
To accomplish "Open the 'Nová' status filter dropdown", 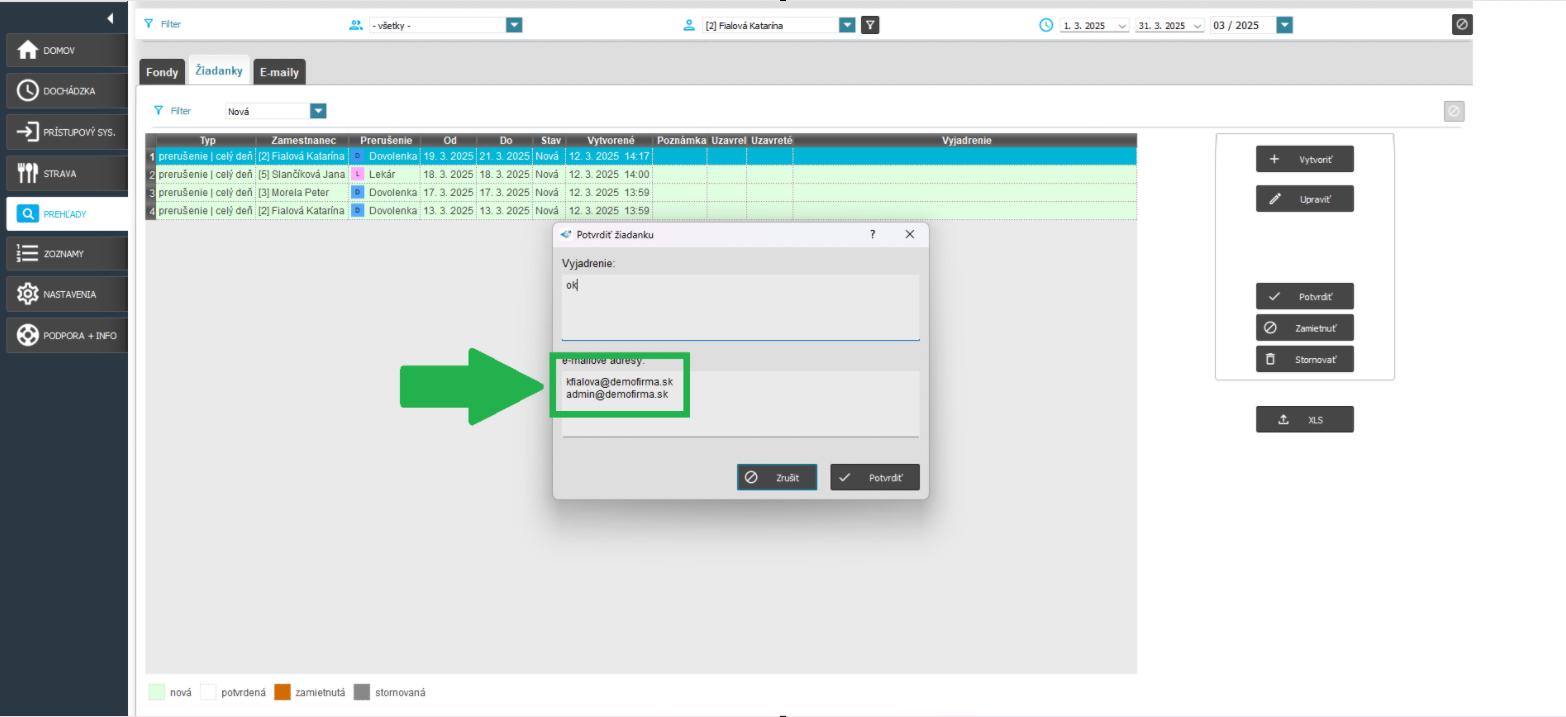I will (318, 111).
